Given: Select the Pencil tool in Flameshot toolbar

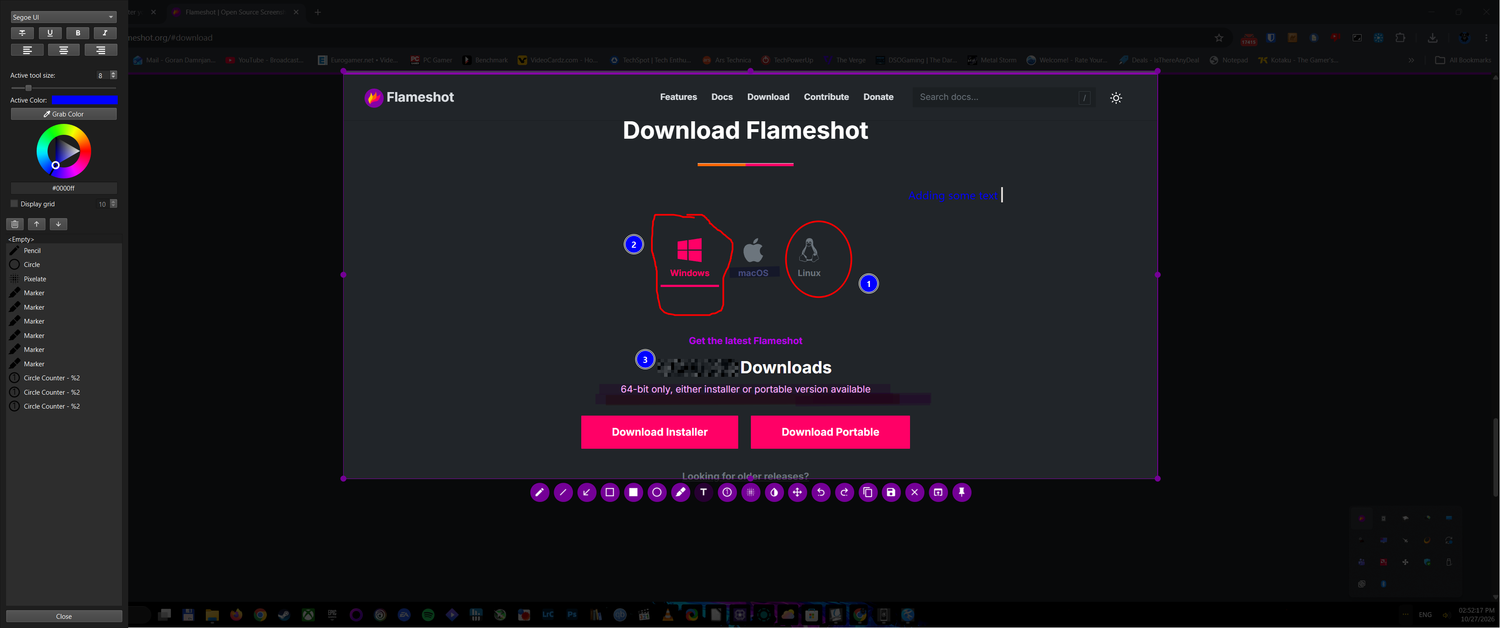Looking at the screenshot, I should [539, 492].
